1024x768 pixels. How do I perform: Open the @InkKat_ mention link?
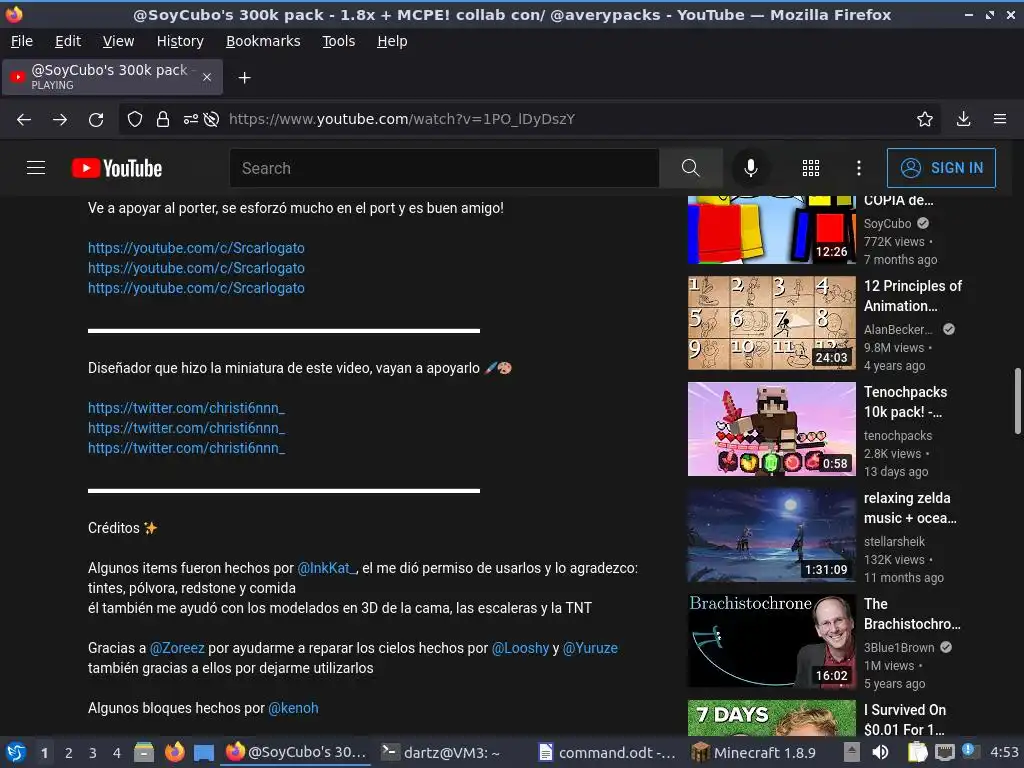coord(327,568)
